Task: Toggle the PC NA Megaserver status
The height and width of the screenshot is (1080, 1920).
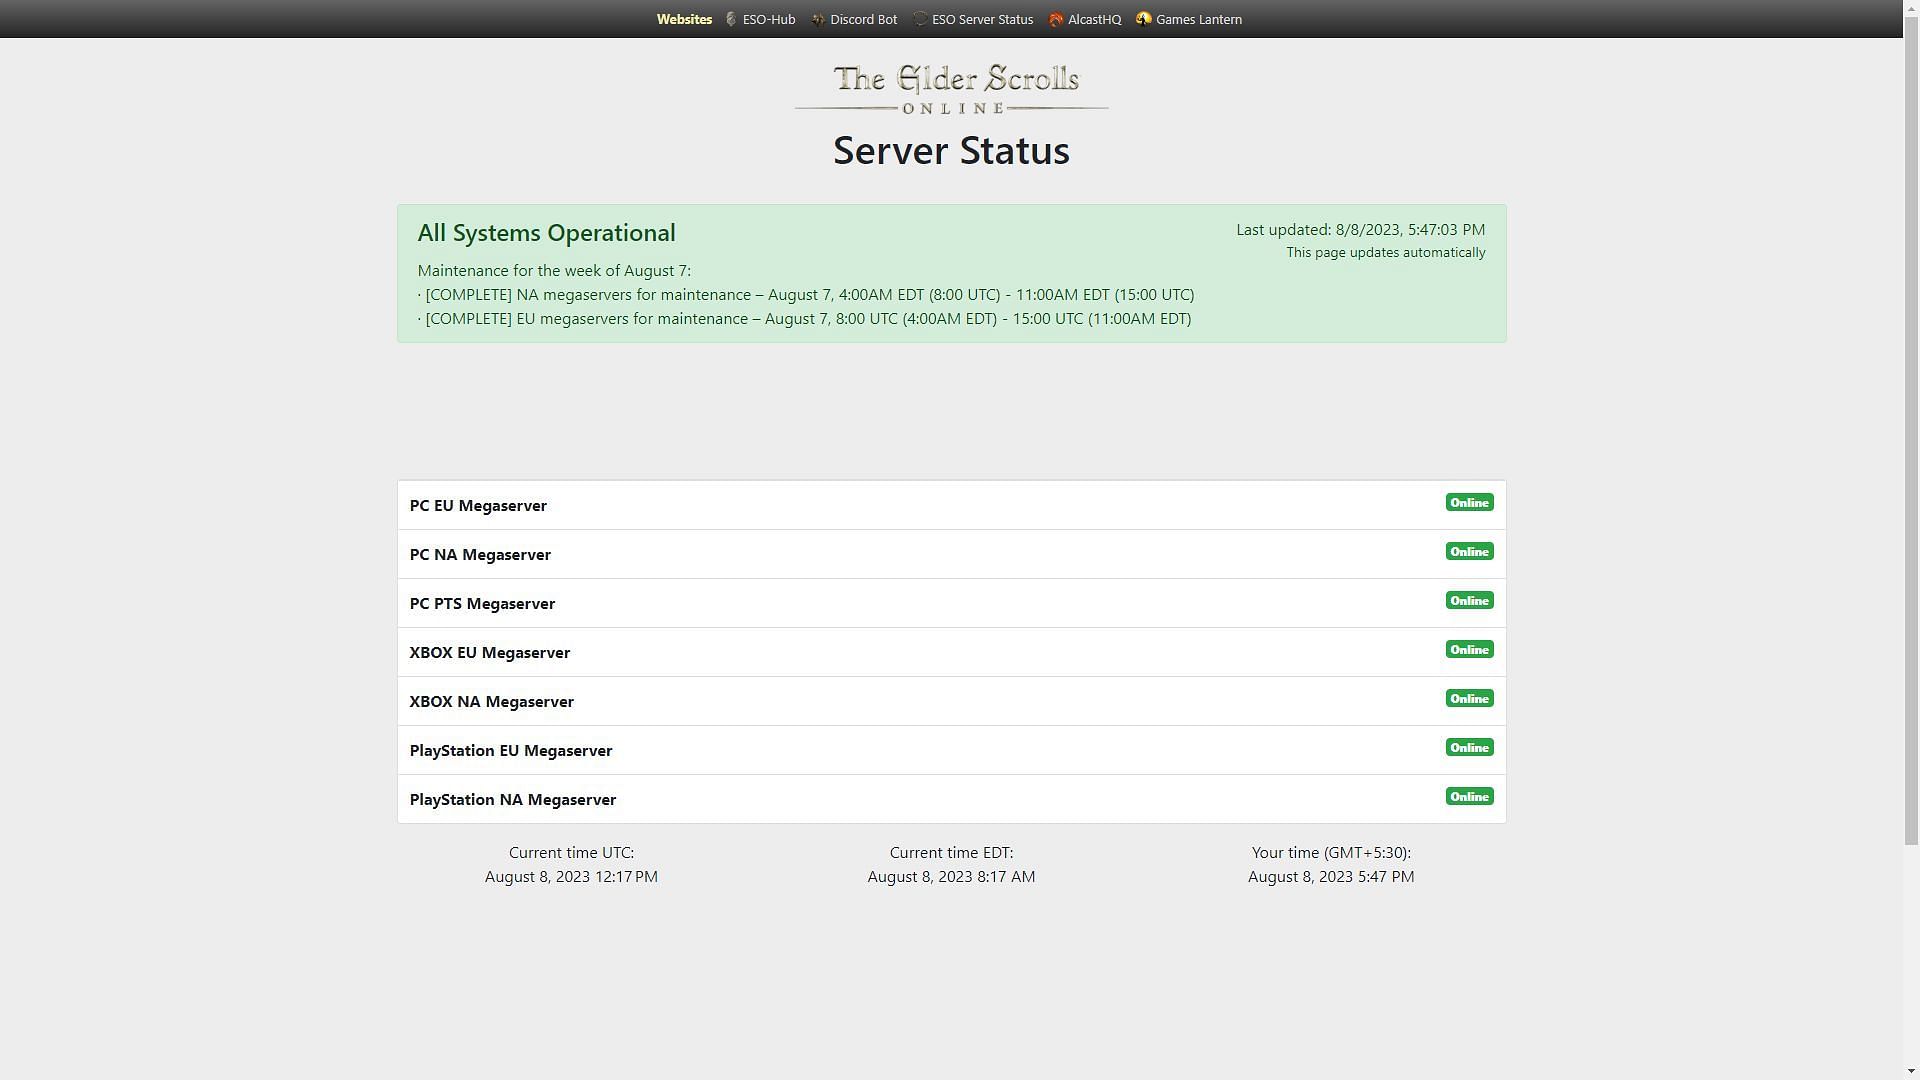Action: tap(1469, 551)
